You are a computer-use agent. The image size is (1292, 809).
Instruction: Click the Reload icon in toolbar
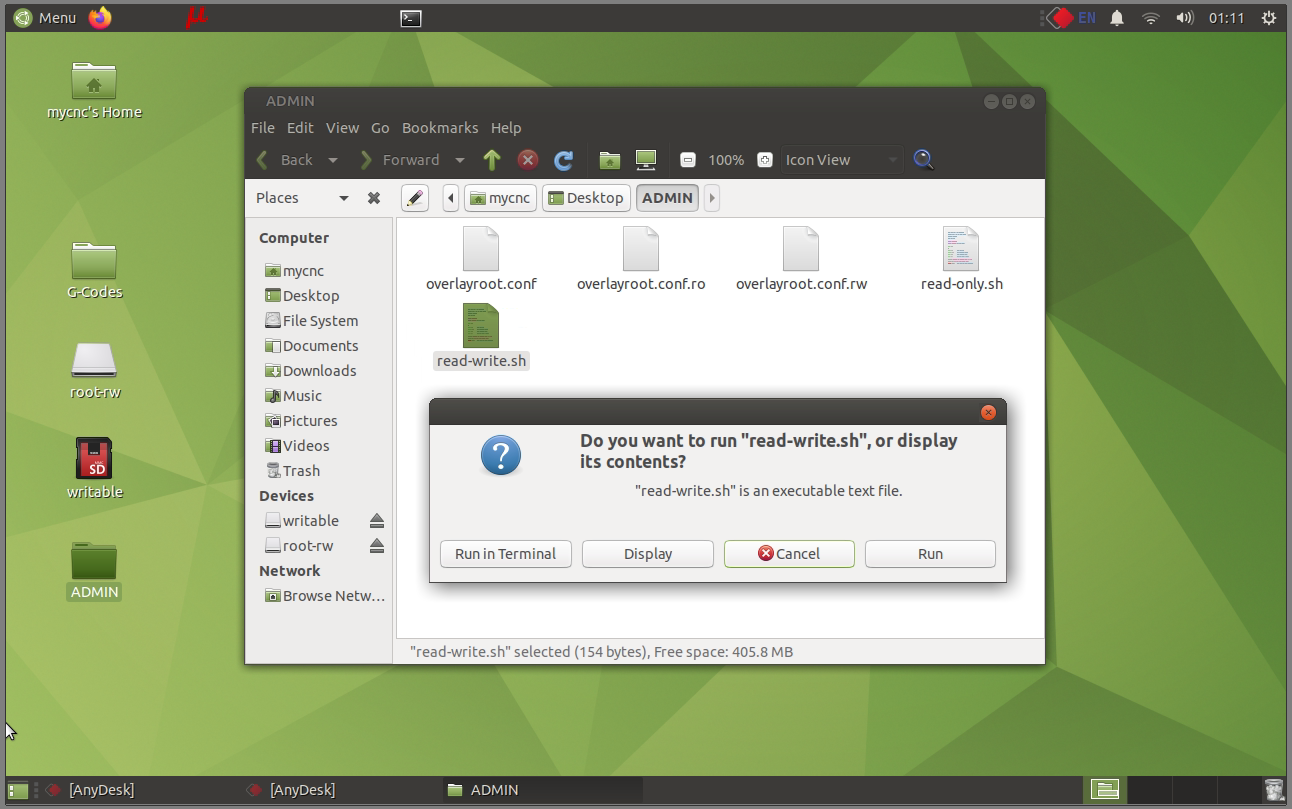click(563, 160)
